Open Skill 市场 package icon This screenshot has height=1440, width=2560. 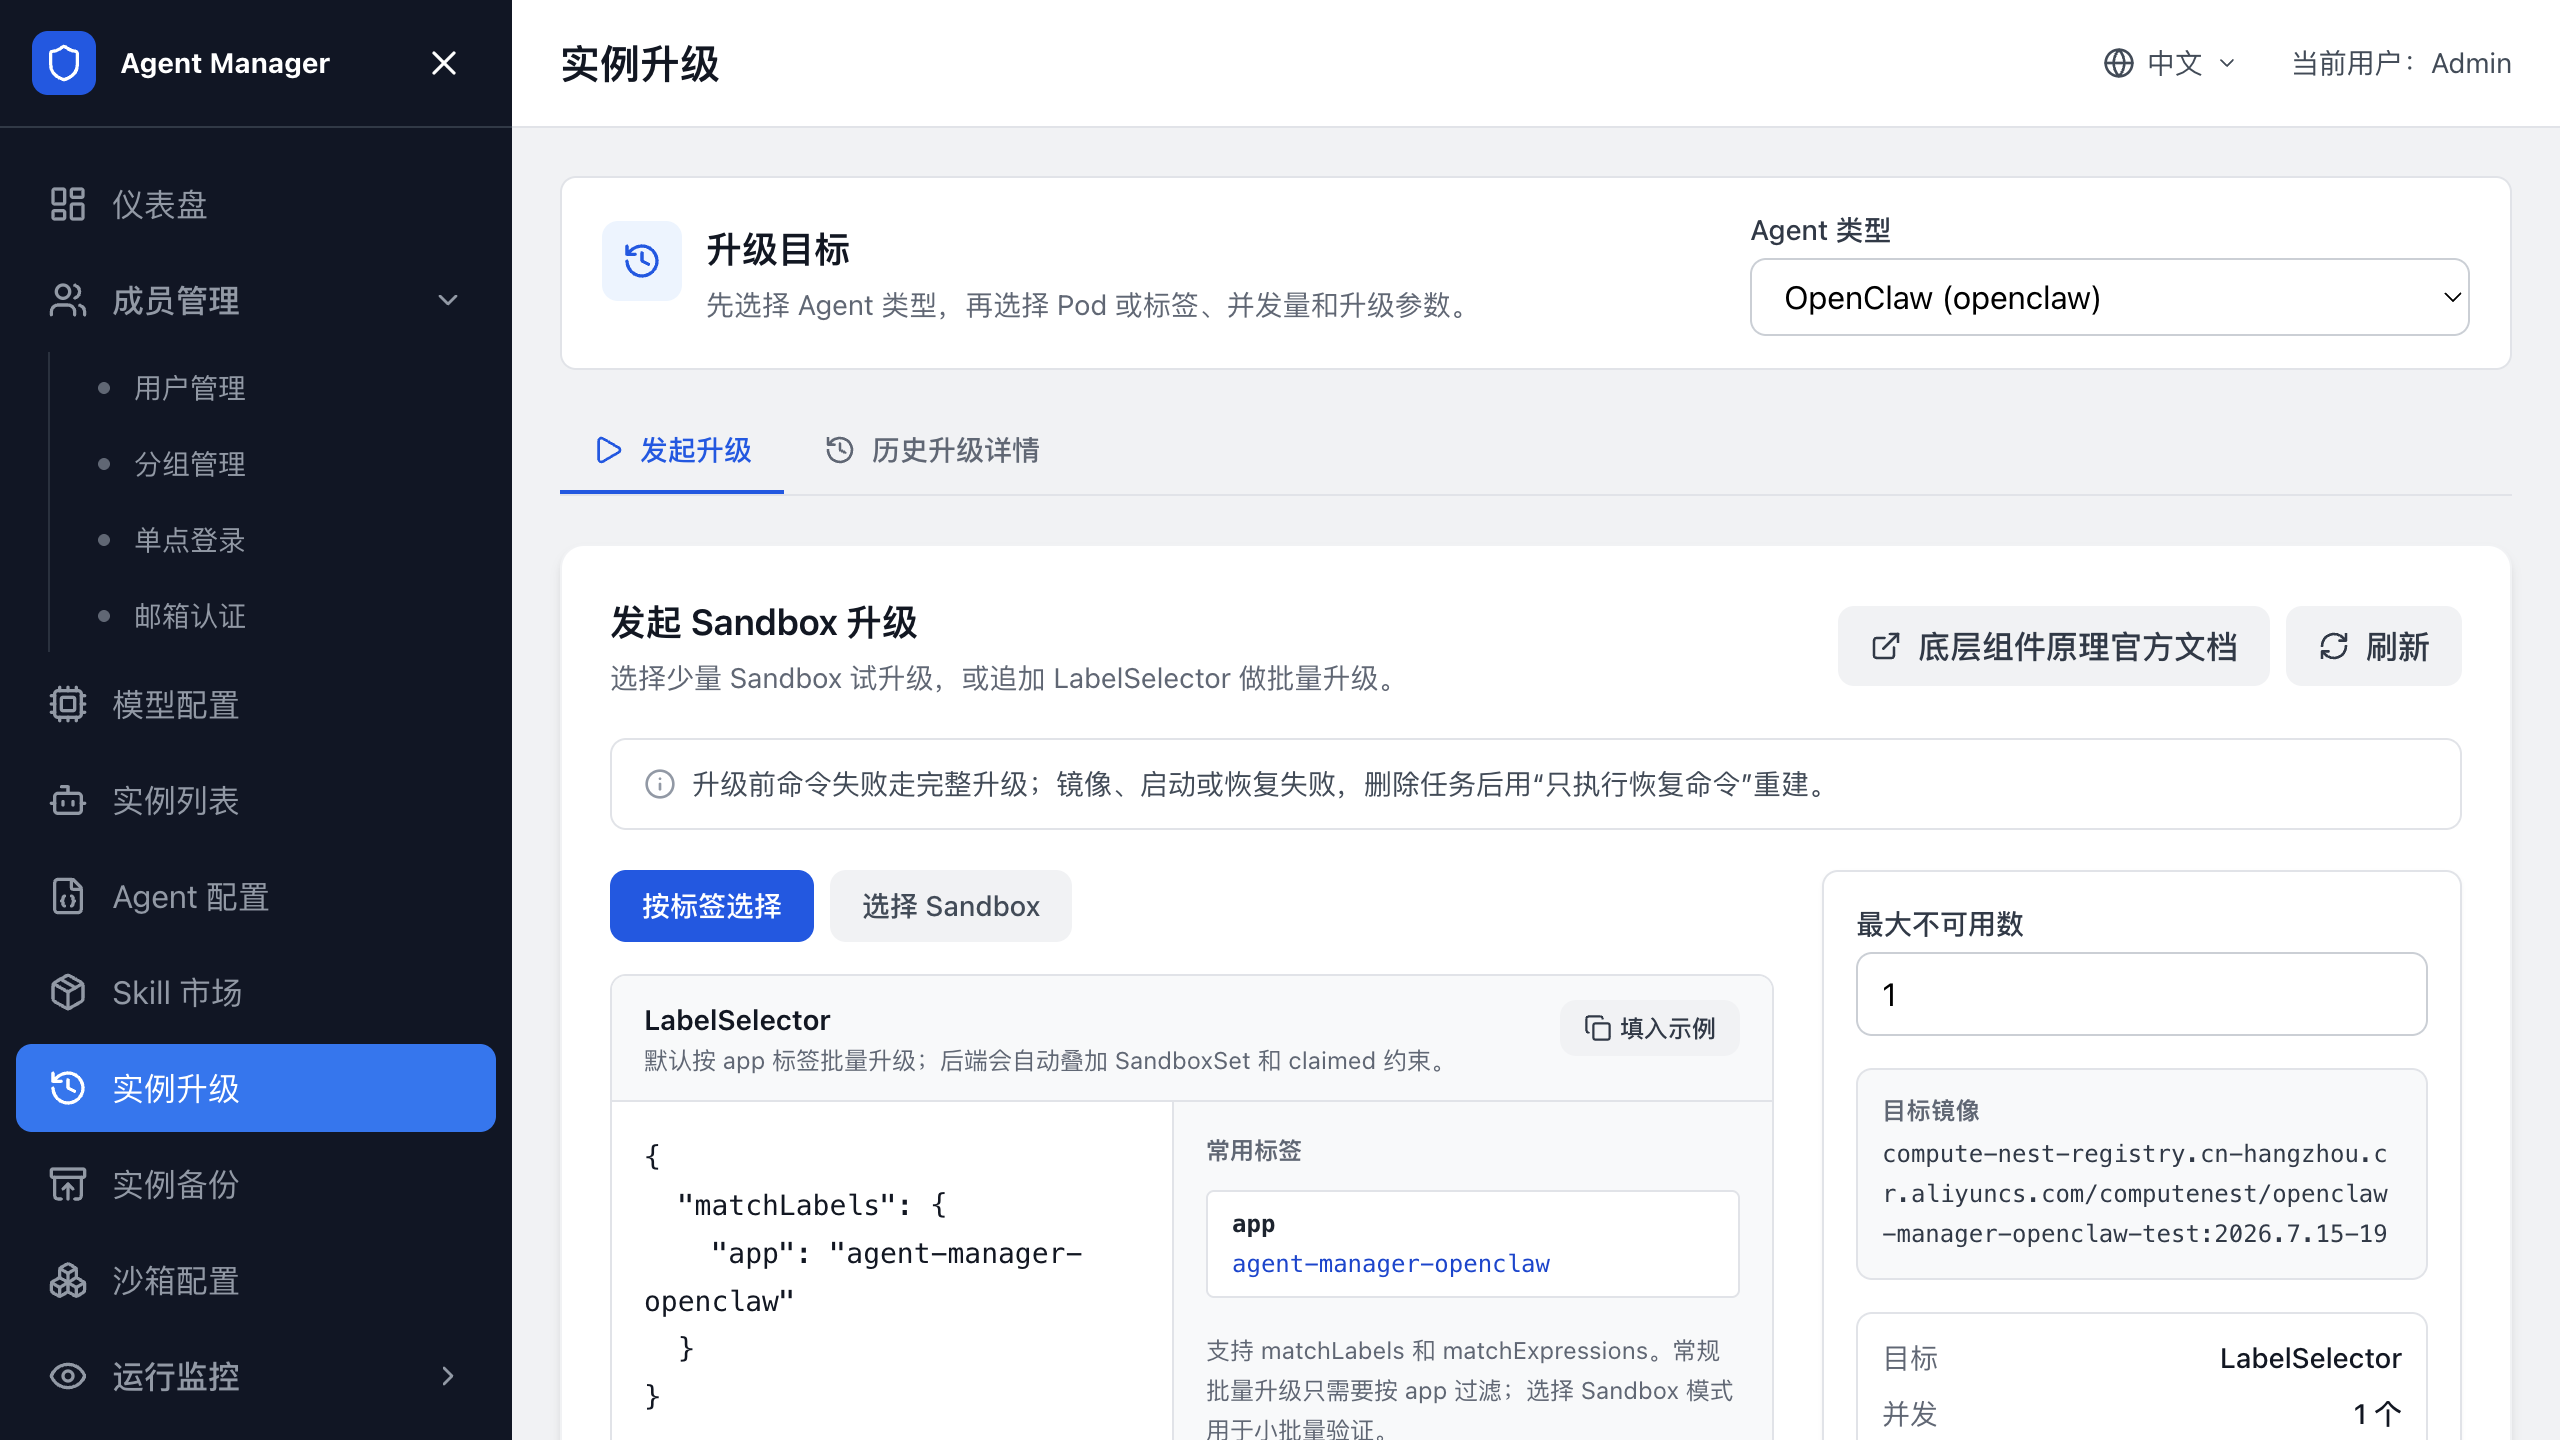[x=68, y=992]
